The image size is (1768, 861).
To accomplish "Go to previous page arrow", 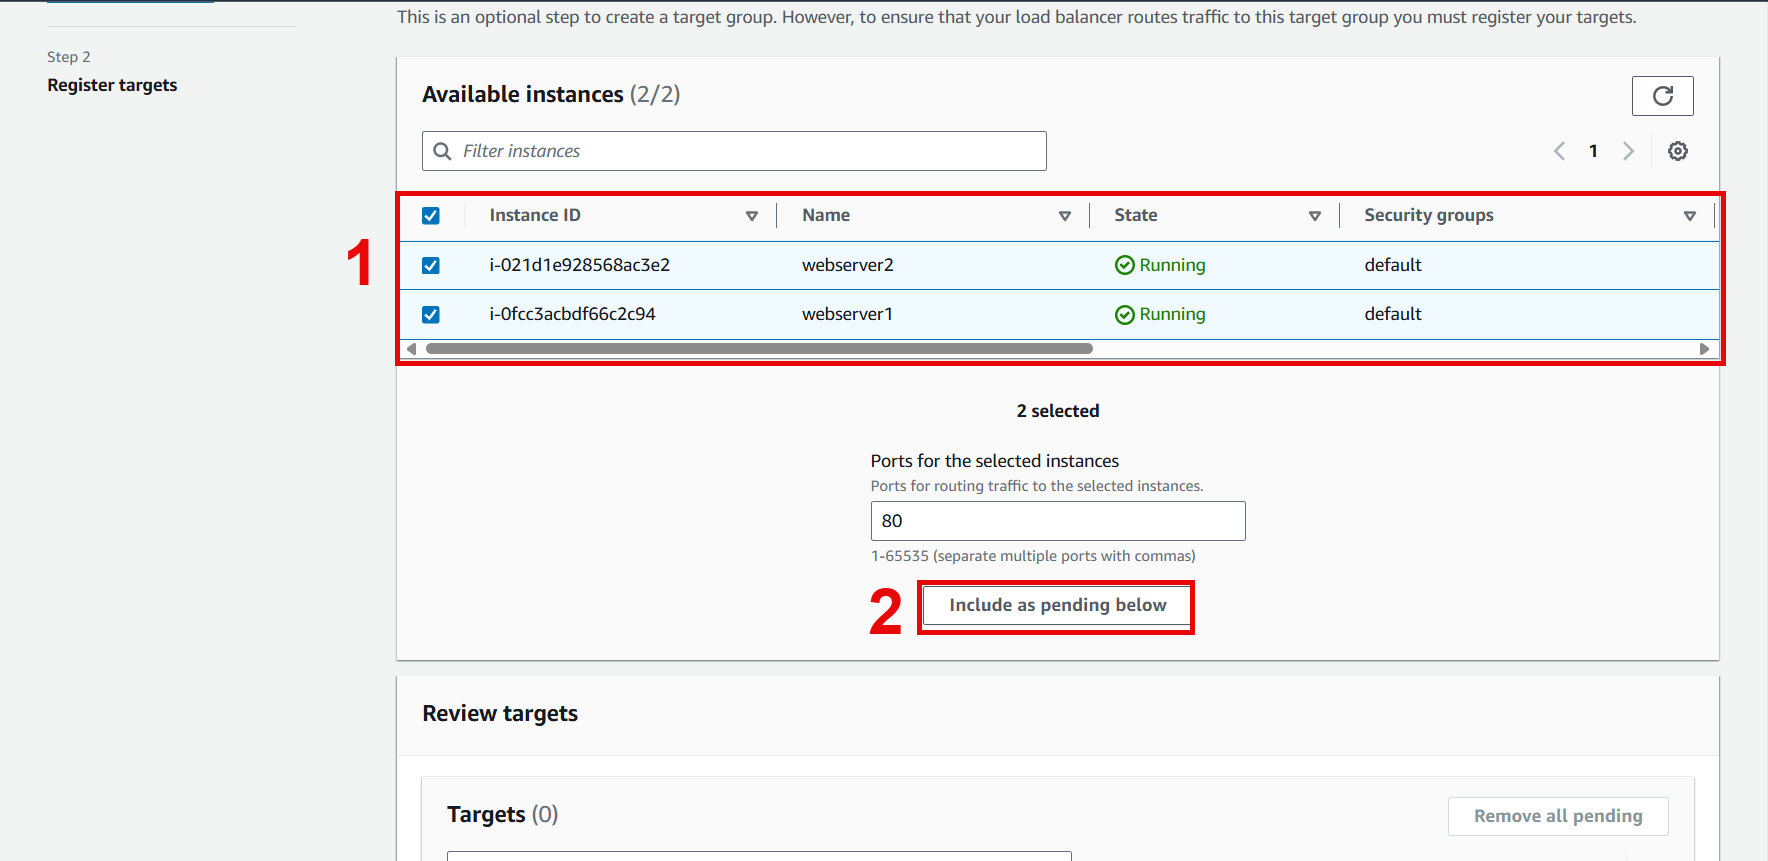I will [1559, 151].
